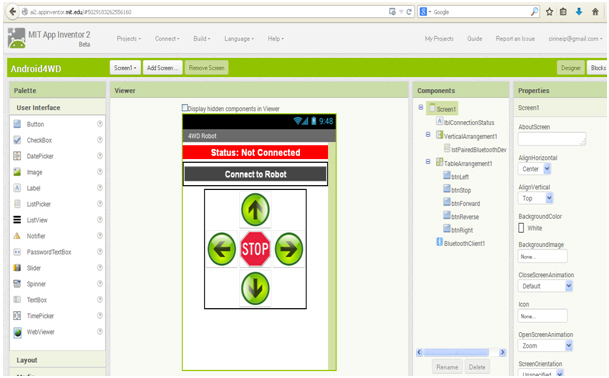Open help for Button component
The width and height of the screenshot is (609, 378).
pos(100,124)
